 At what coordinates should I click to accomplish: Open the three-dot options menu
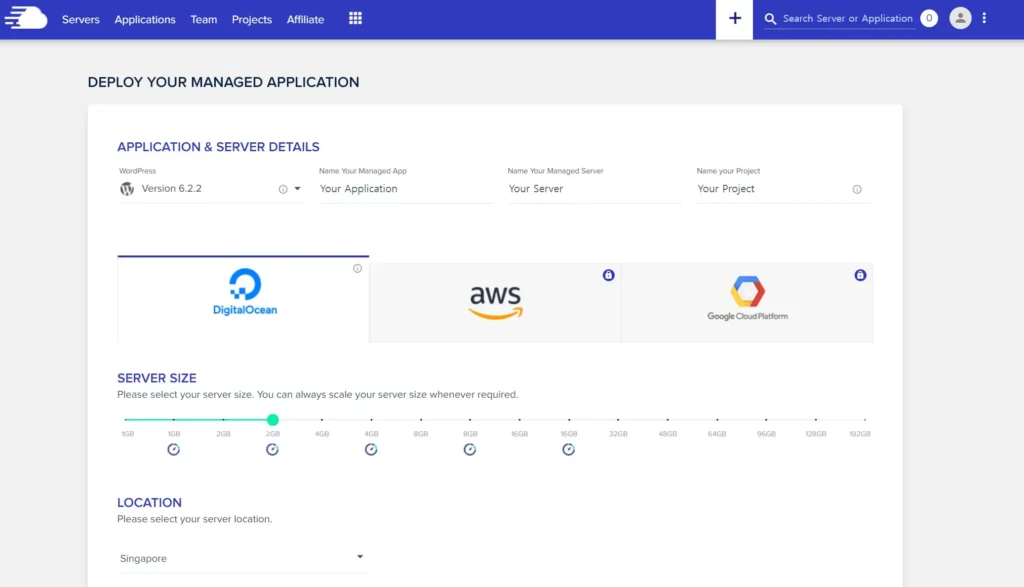click(984, 18)
